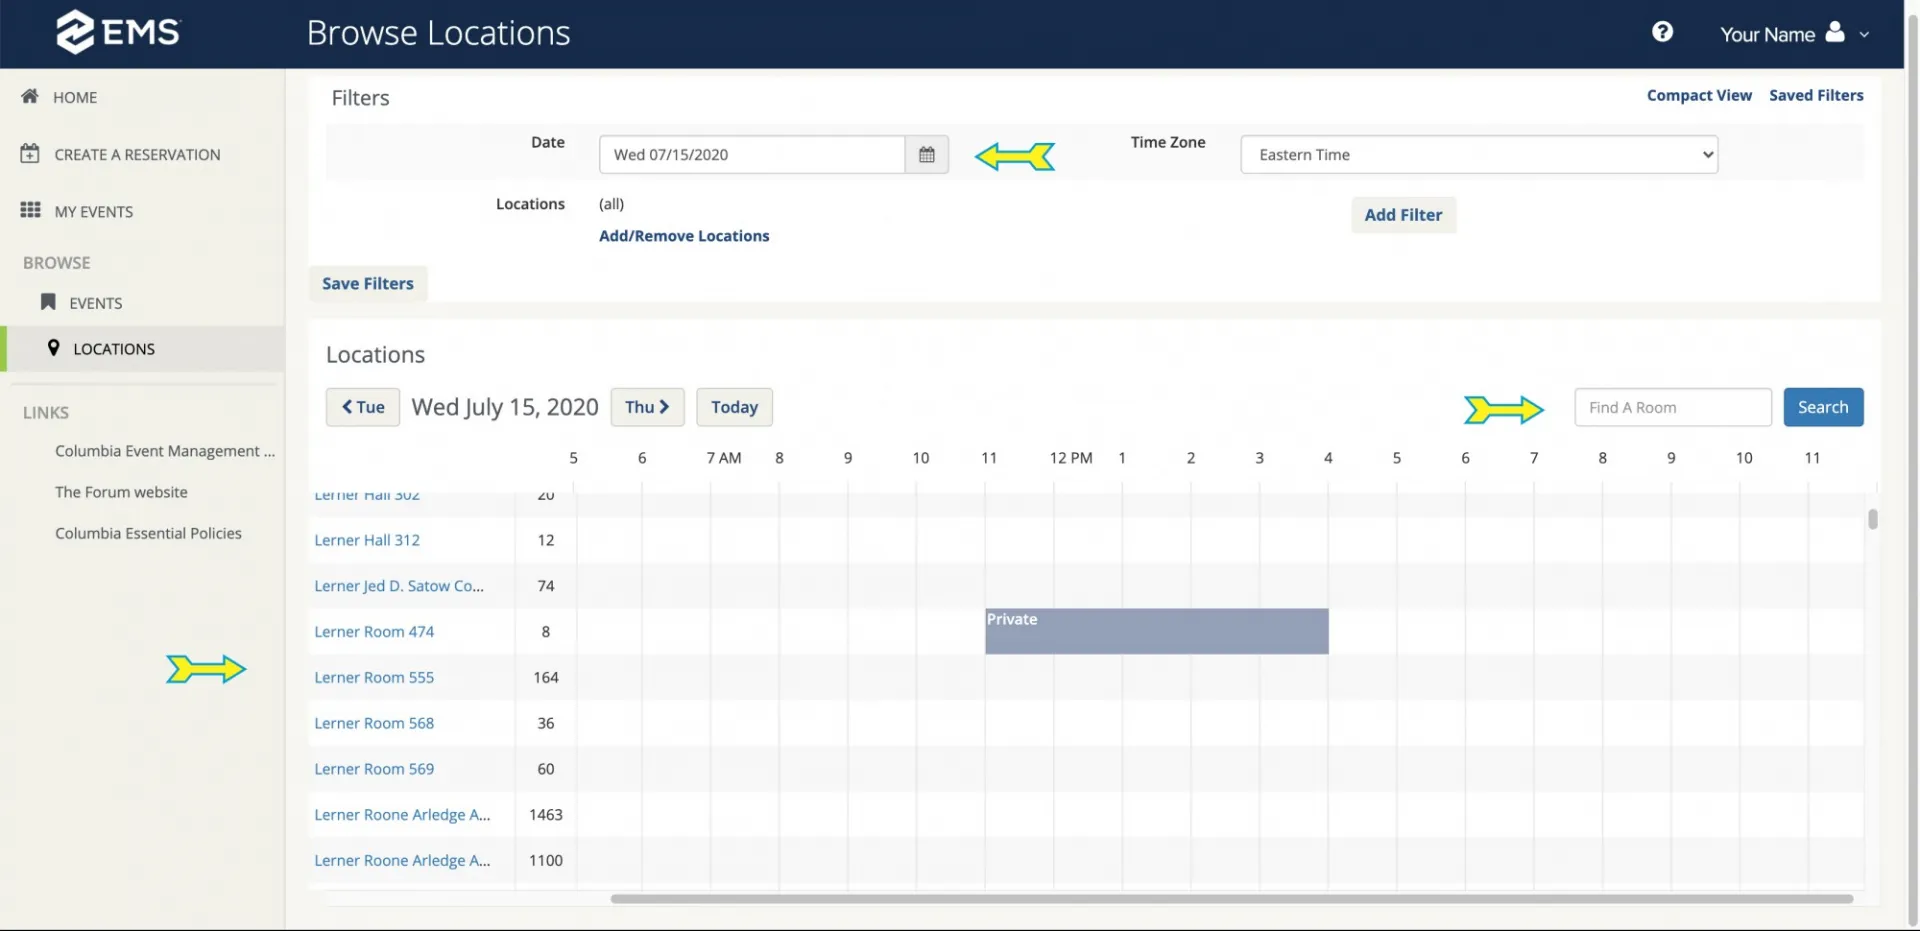Go to previous day Tue button
This screenshot has width=1920, height=931.
(363, 407)
